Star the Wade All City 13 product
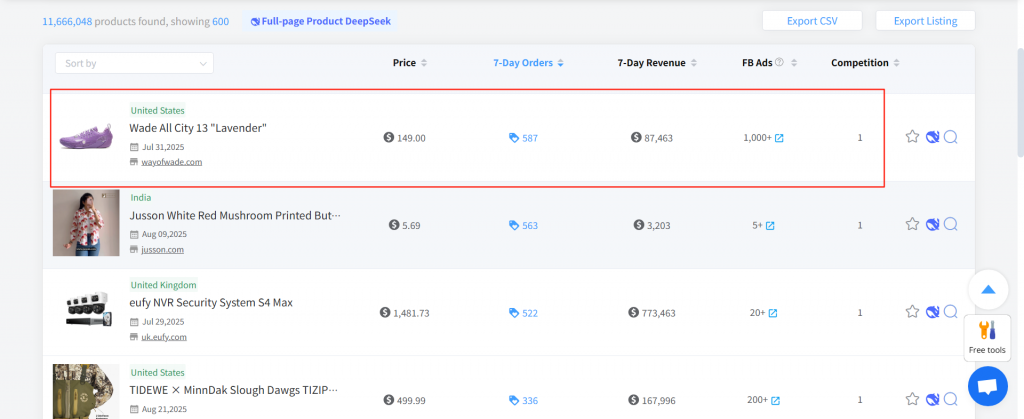 point(912,137)
